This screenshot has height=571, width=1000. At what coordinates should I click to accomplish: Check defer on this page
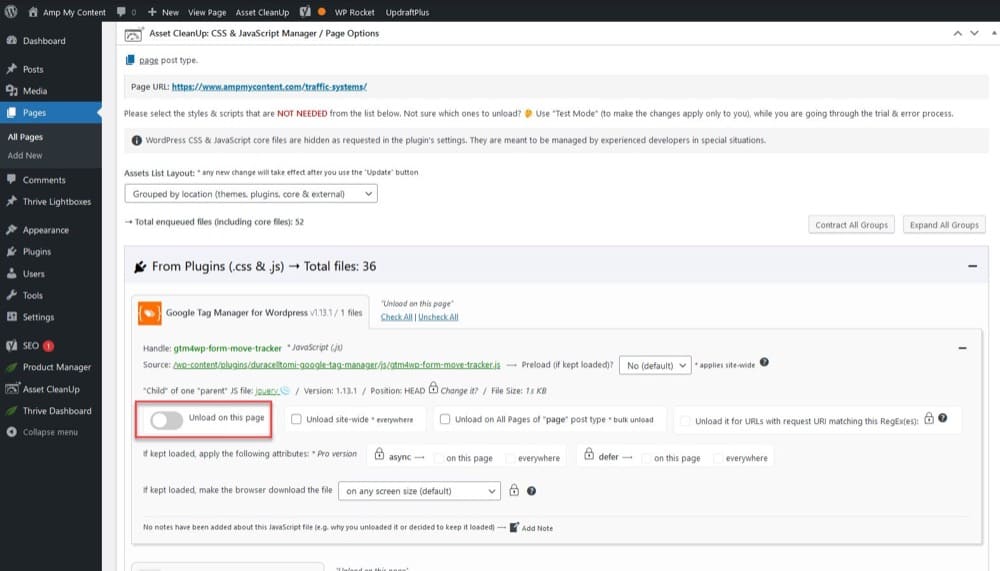[646, 458]
